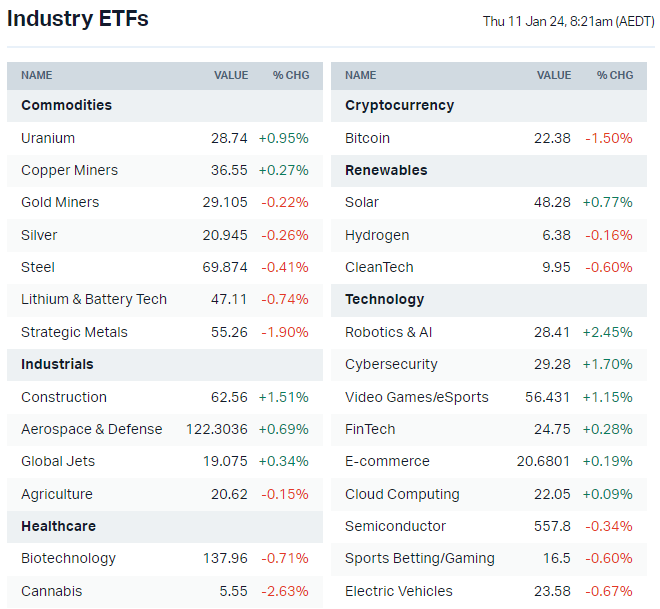660x609 pixels.
Task: Open Lithium & Battery Tech ETF
Action: tap(94, 299)
